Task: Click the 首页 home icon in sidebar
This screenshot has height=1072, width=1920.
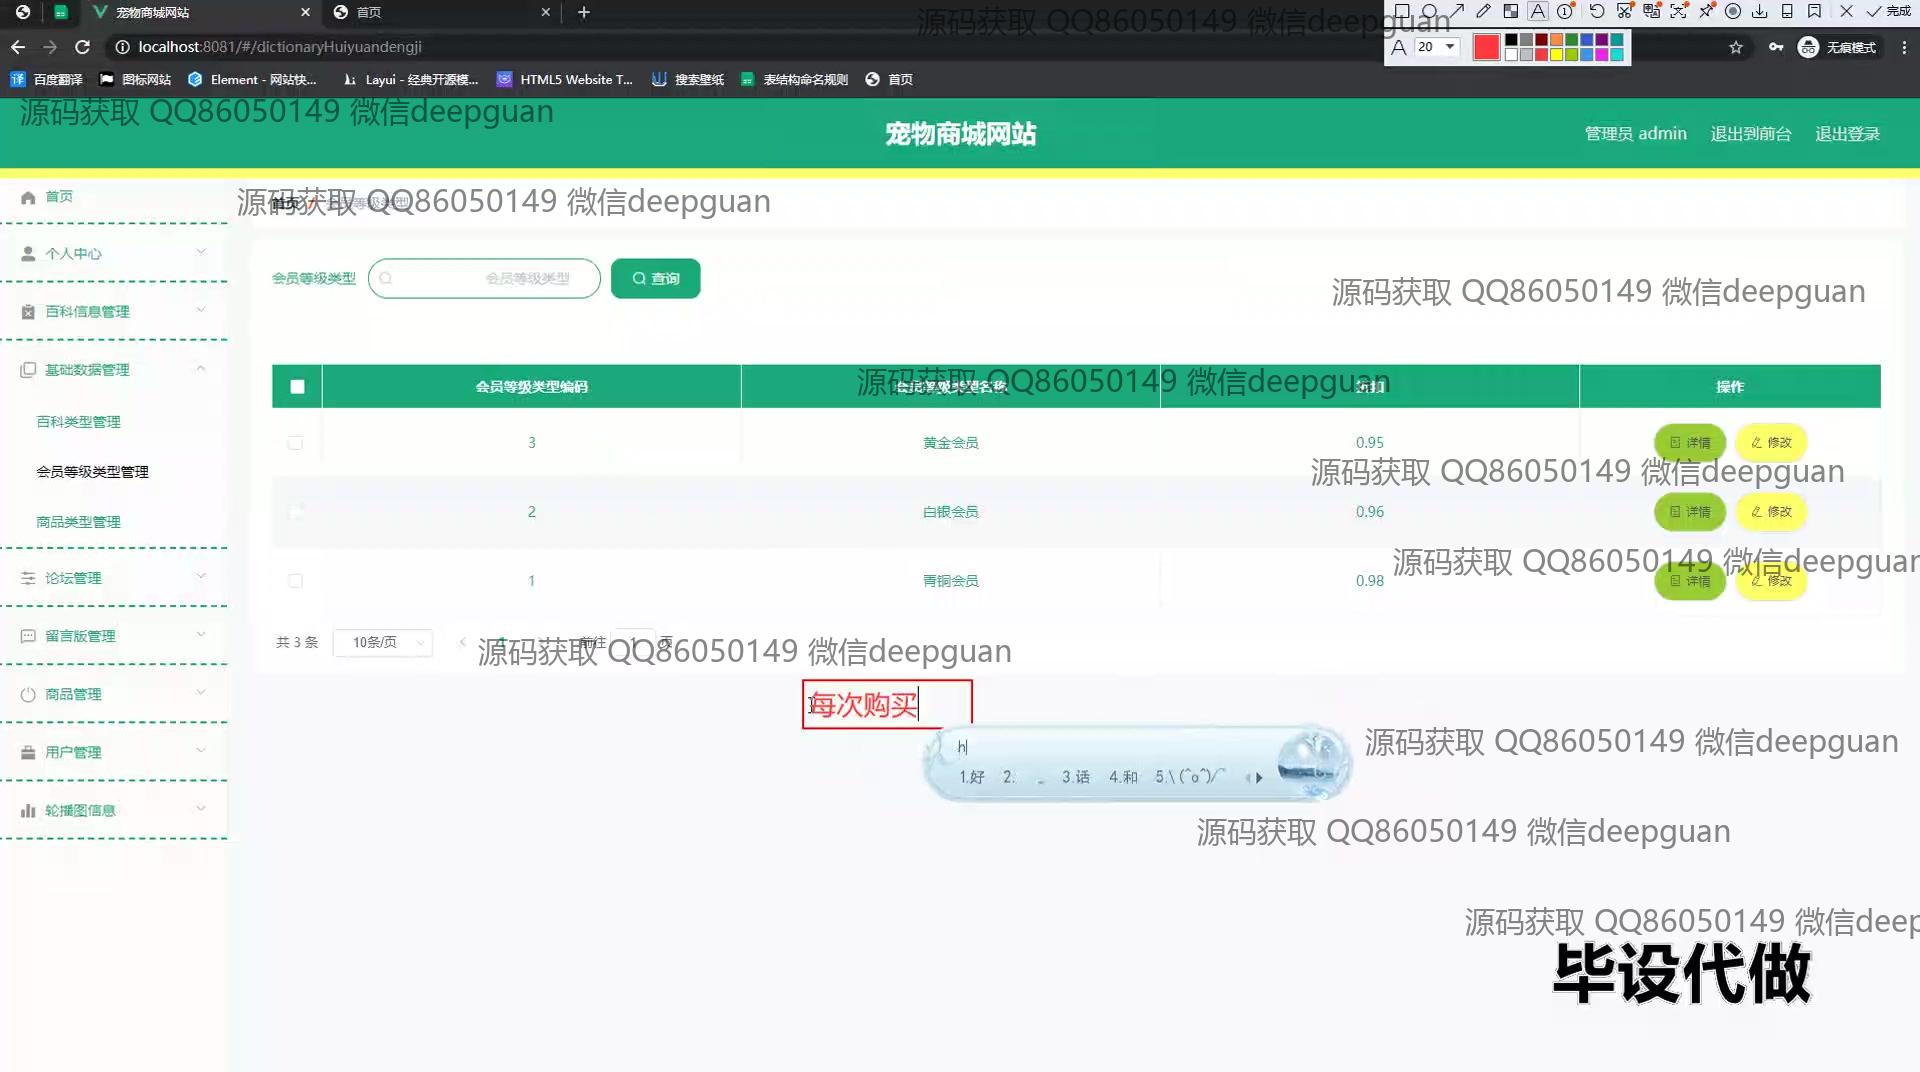Action: coord(28,197)
